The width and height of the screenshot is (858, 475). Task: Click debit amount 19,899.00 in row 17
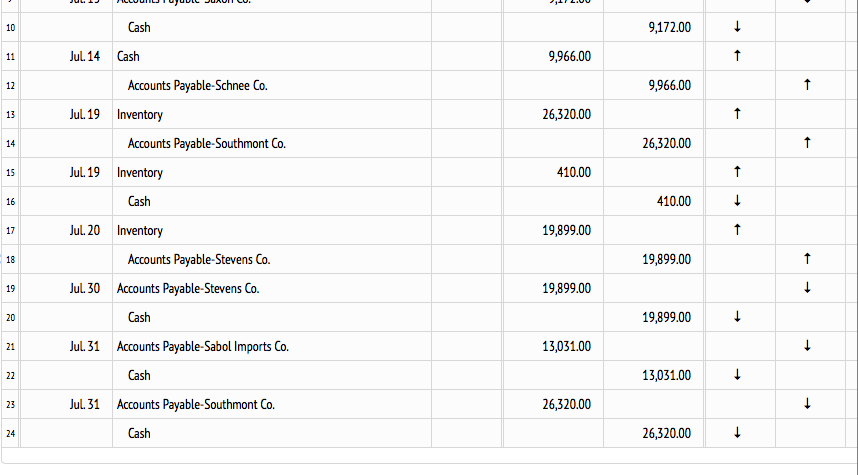coord(567,230)
